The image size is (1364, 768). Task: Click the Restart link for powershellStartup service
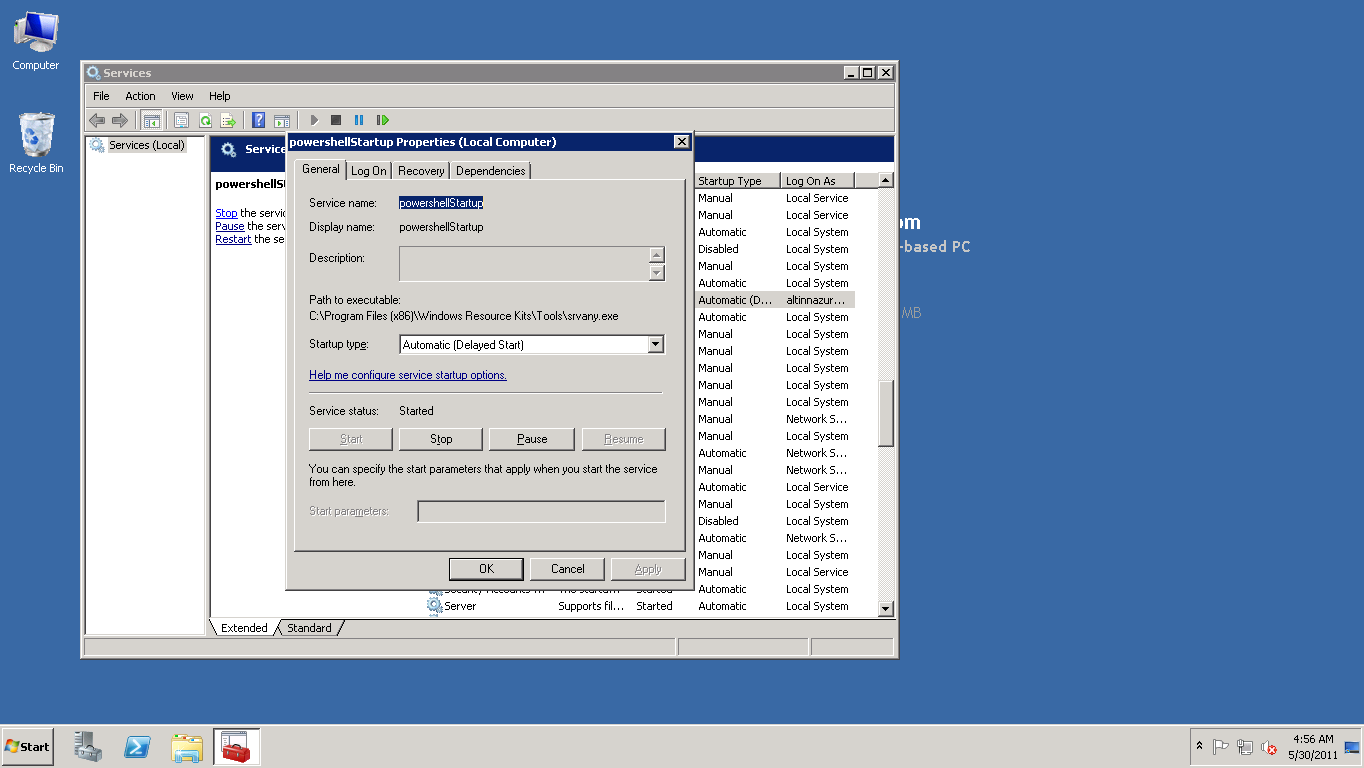point(233,239)
